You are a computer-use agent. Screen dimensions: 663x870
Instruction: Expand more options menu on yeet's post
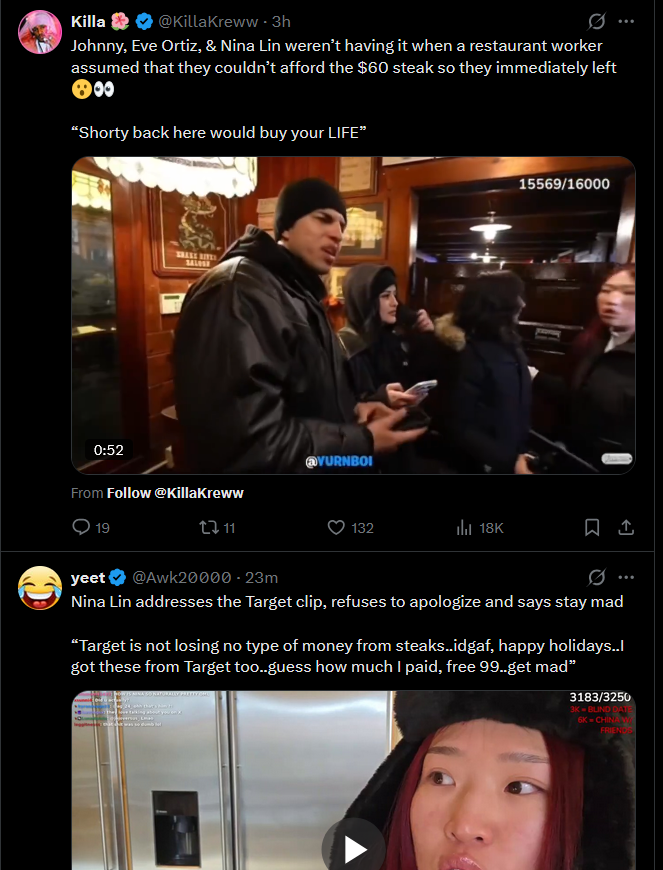pos(626,578)
